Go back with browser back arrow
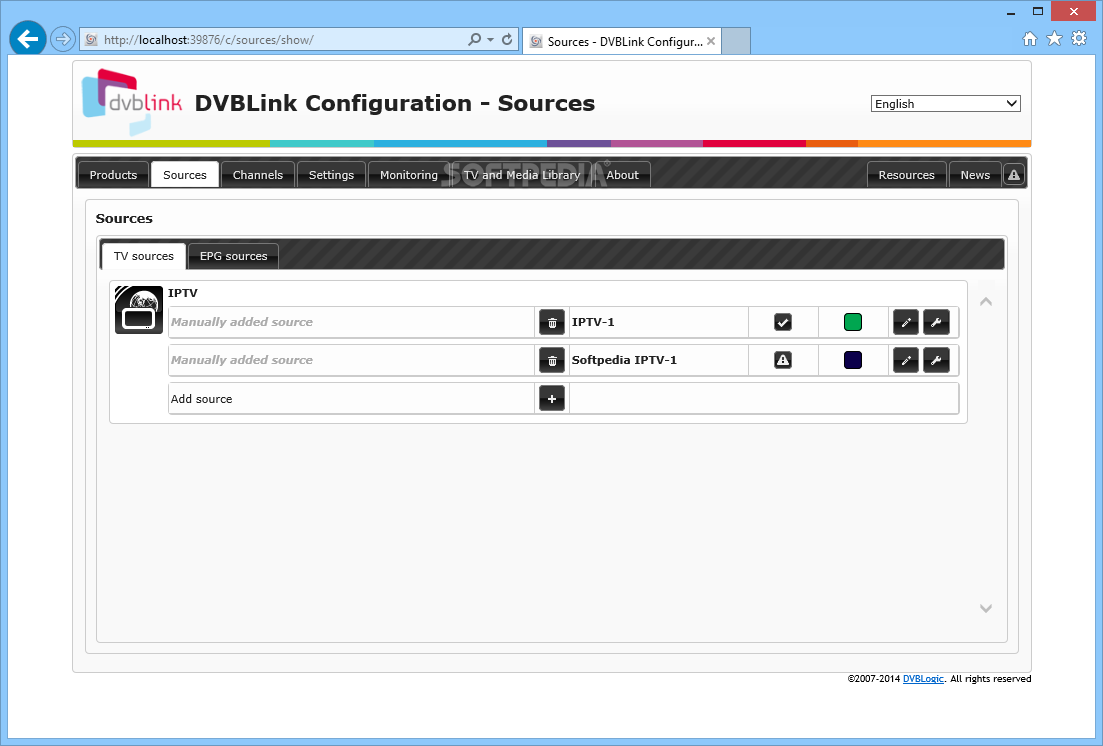 [x=28, y=39]
